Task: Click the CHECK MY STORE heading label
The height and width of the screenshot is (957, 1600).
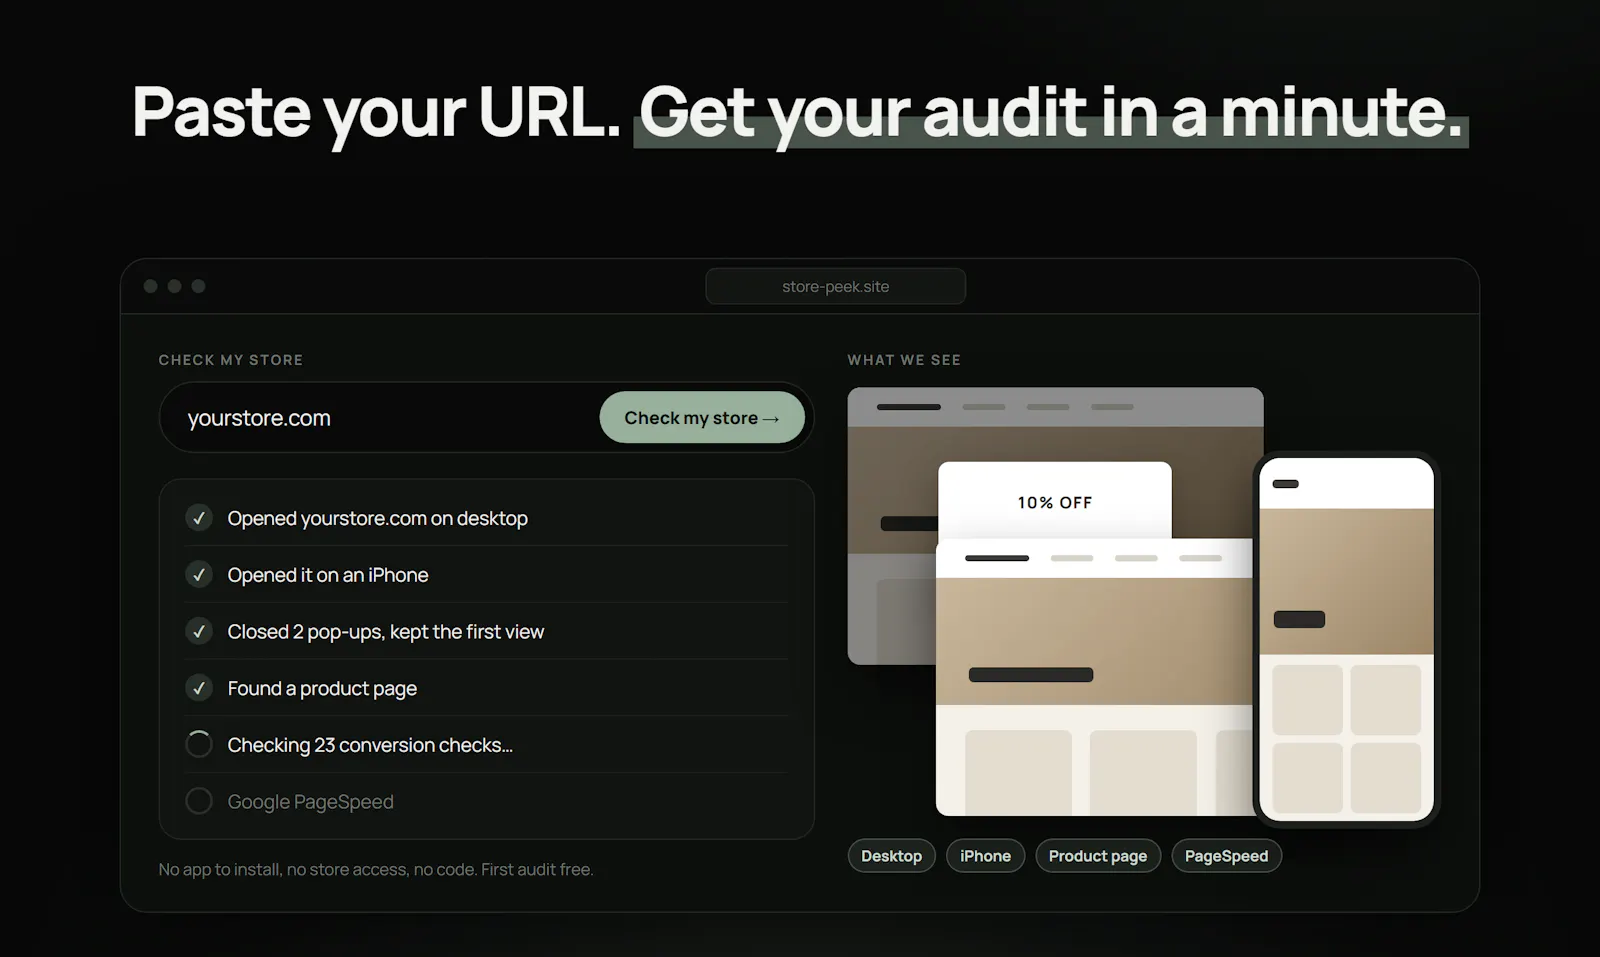Action: 231,360
